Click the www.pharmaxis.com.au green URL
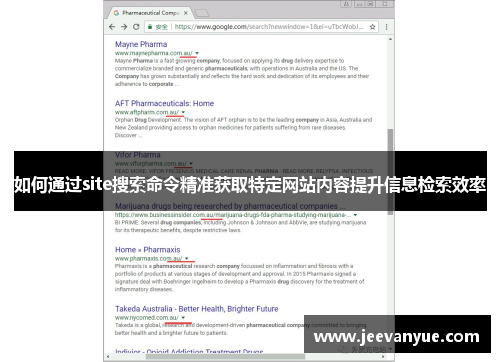 (x=149, y=258)
